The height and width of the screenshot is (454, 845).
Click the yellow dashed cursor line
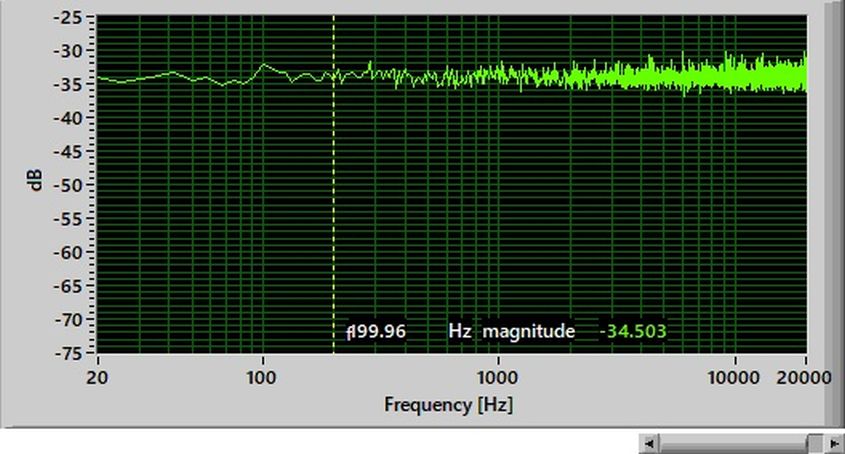click(333, 200)
